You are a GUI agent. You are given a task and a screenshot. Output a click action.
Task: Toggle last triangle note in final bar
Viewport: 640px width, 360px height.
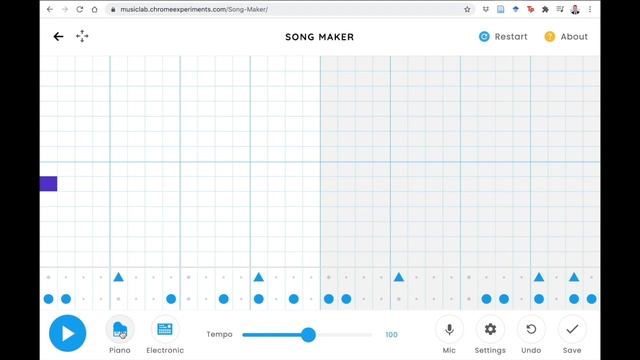(x=574, y=277)
